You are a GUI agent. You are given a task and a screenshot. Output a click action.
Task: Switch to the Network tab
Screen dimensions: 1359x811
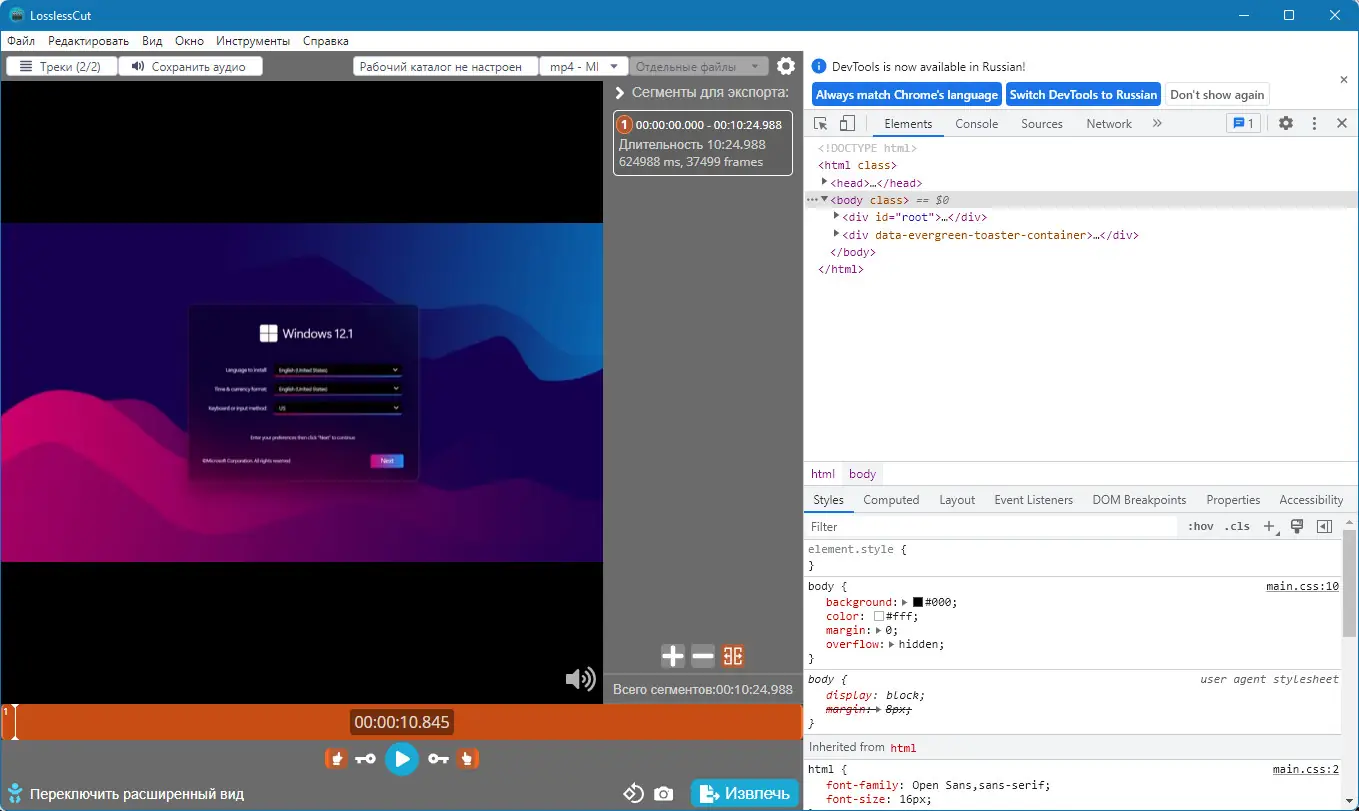pyautogui.click(x=1109, y=124)
